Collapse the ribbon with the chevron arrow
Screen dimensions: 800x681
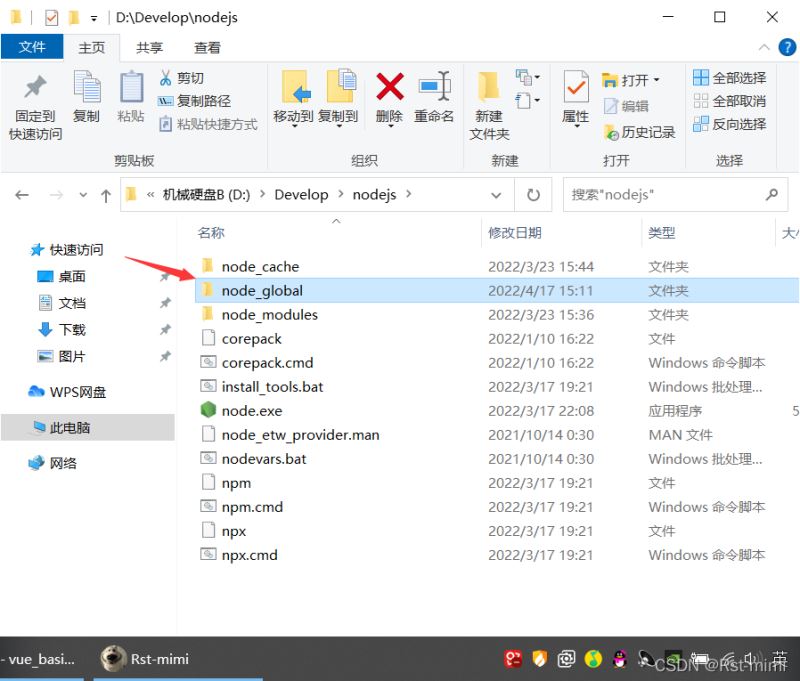tap(764, 48)
